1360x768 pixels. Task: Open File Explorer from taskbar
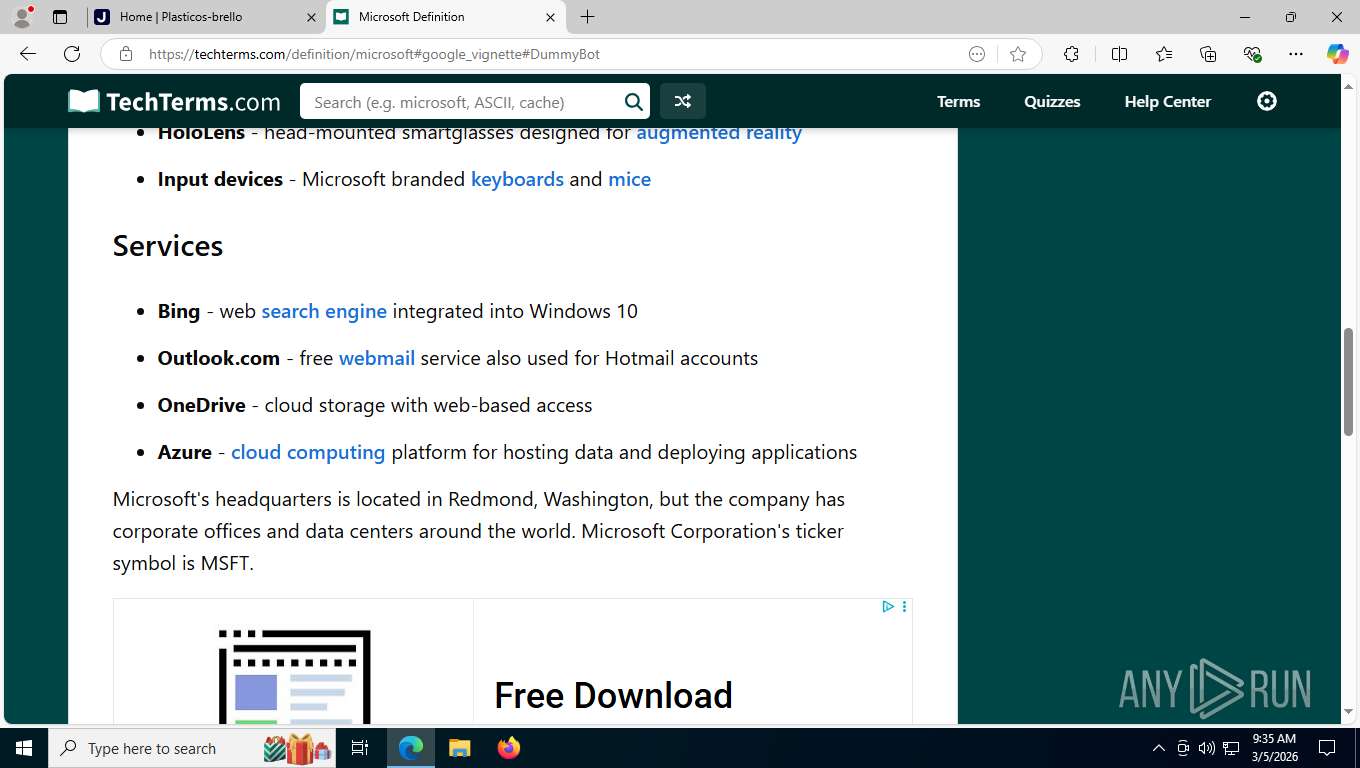coord(459,748)
